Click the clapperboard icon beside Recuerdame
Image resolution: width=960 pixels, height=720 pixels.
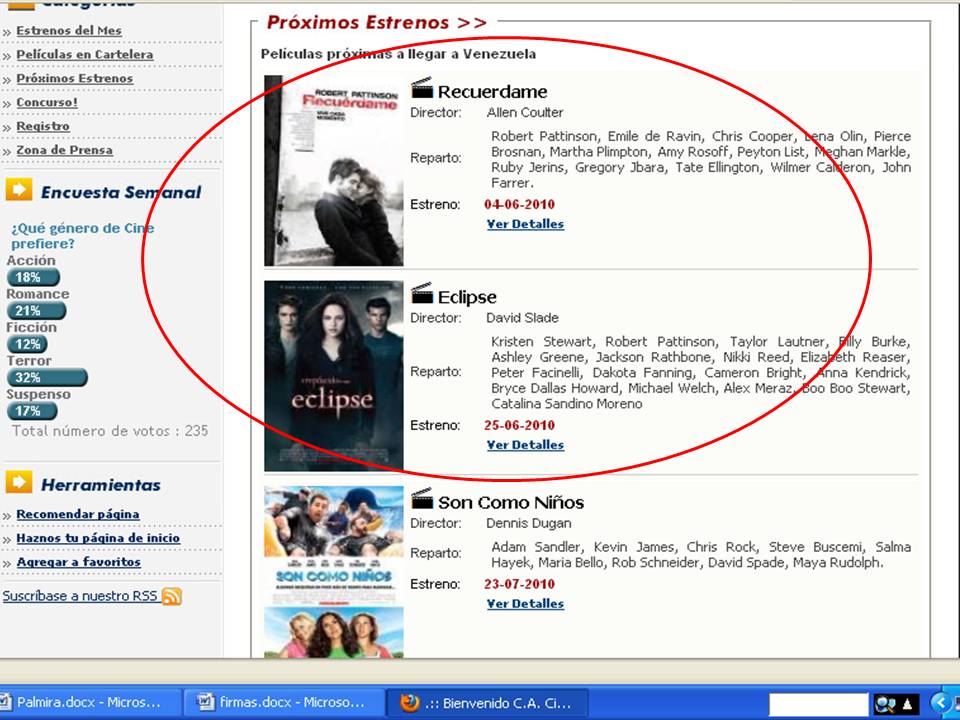[x=422, y=88]
